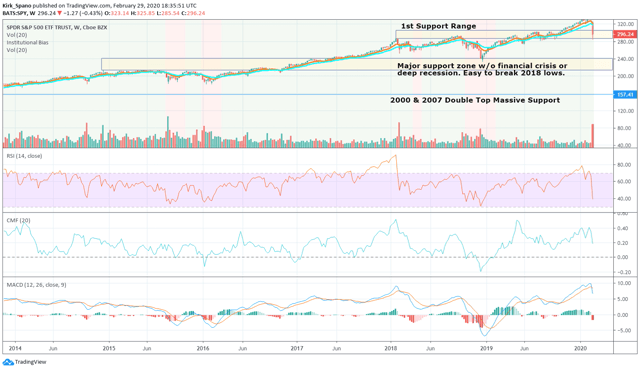
Task: Click the 10.00 MACD axis label
Action: (624, 283)
